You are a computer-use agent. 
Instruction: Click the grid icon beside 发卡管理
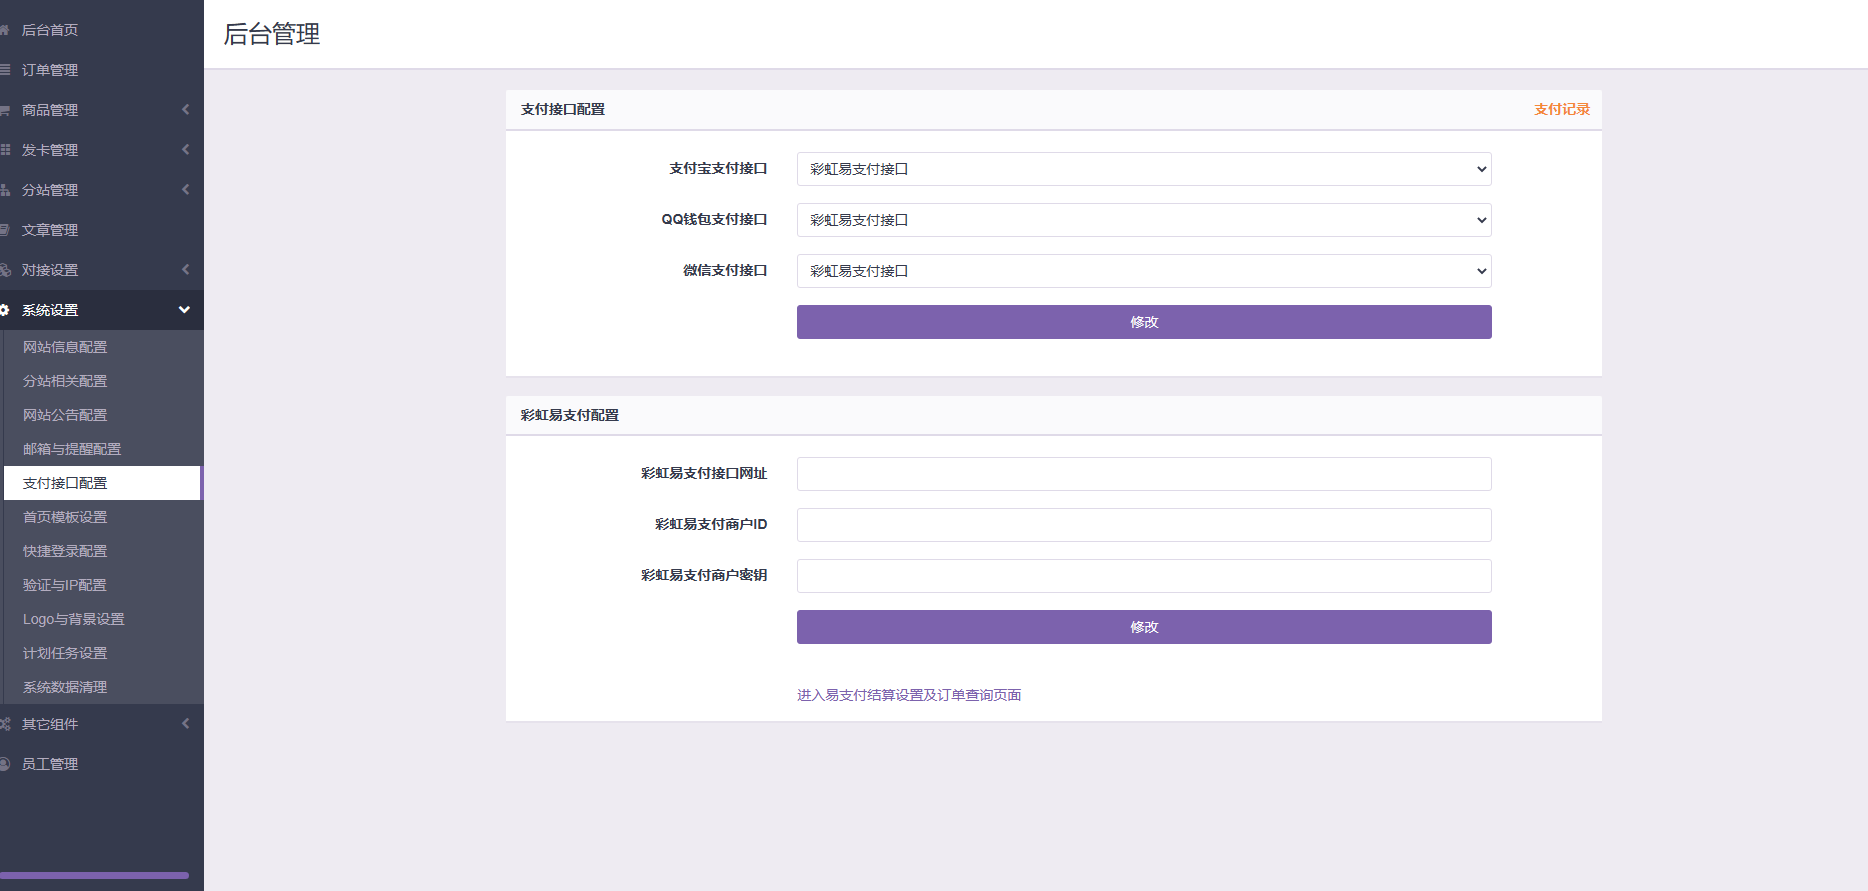4,150
